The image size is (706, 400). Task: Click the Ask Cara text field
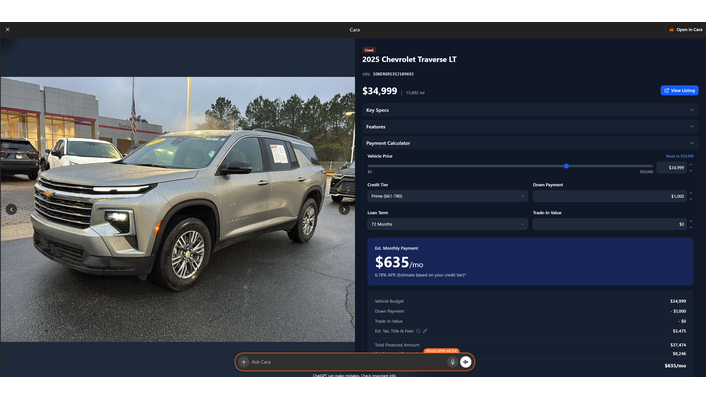tap(348, 362)
